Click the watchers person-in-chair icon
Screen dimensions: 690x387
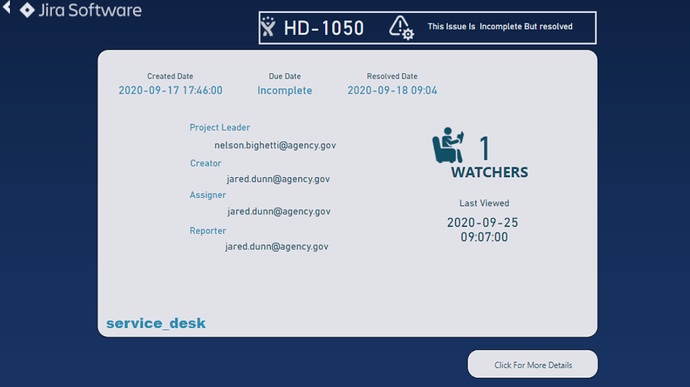pos(448,145)
